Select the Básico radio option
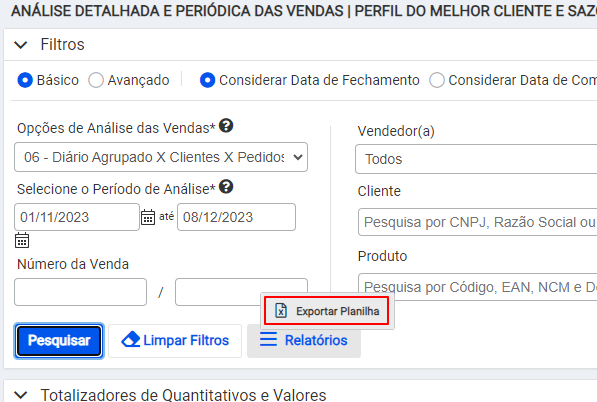This screenshot has width=597, height=402. [25, 80]
